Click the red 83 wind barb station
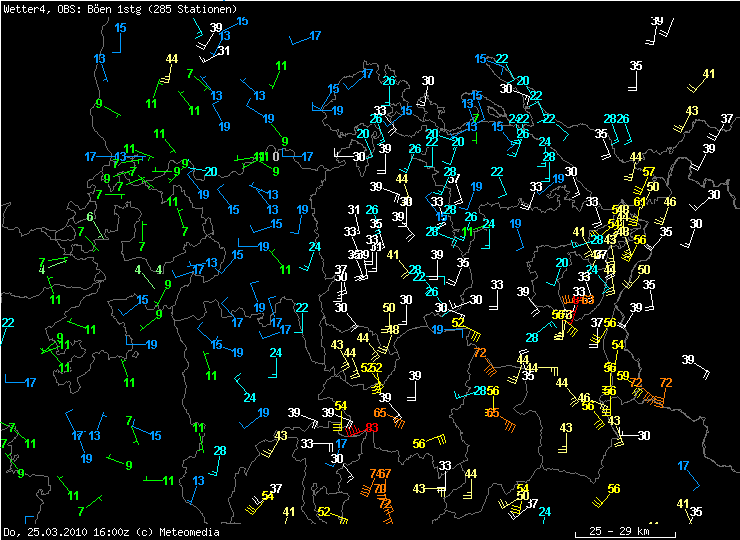740x540 pixels. (372, 428)
